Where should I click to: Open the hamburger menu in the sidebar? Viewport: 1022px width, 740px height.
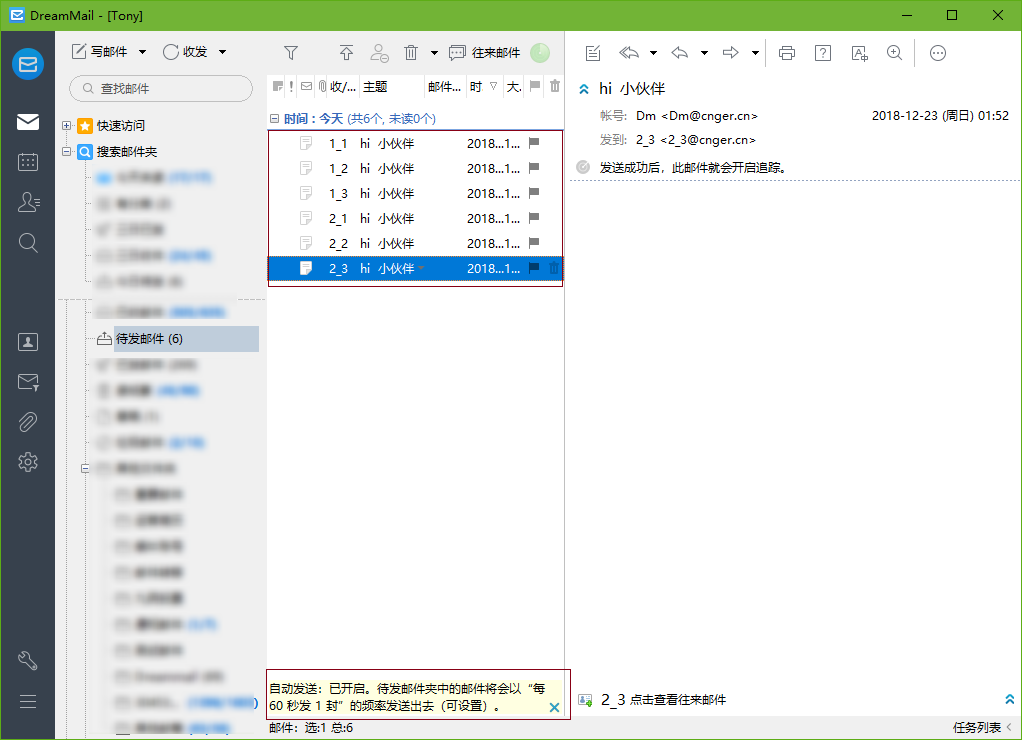[28, 702]
